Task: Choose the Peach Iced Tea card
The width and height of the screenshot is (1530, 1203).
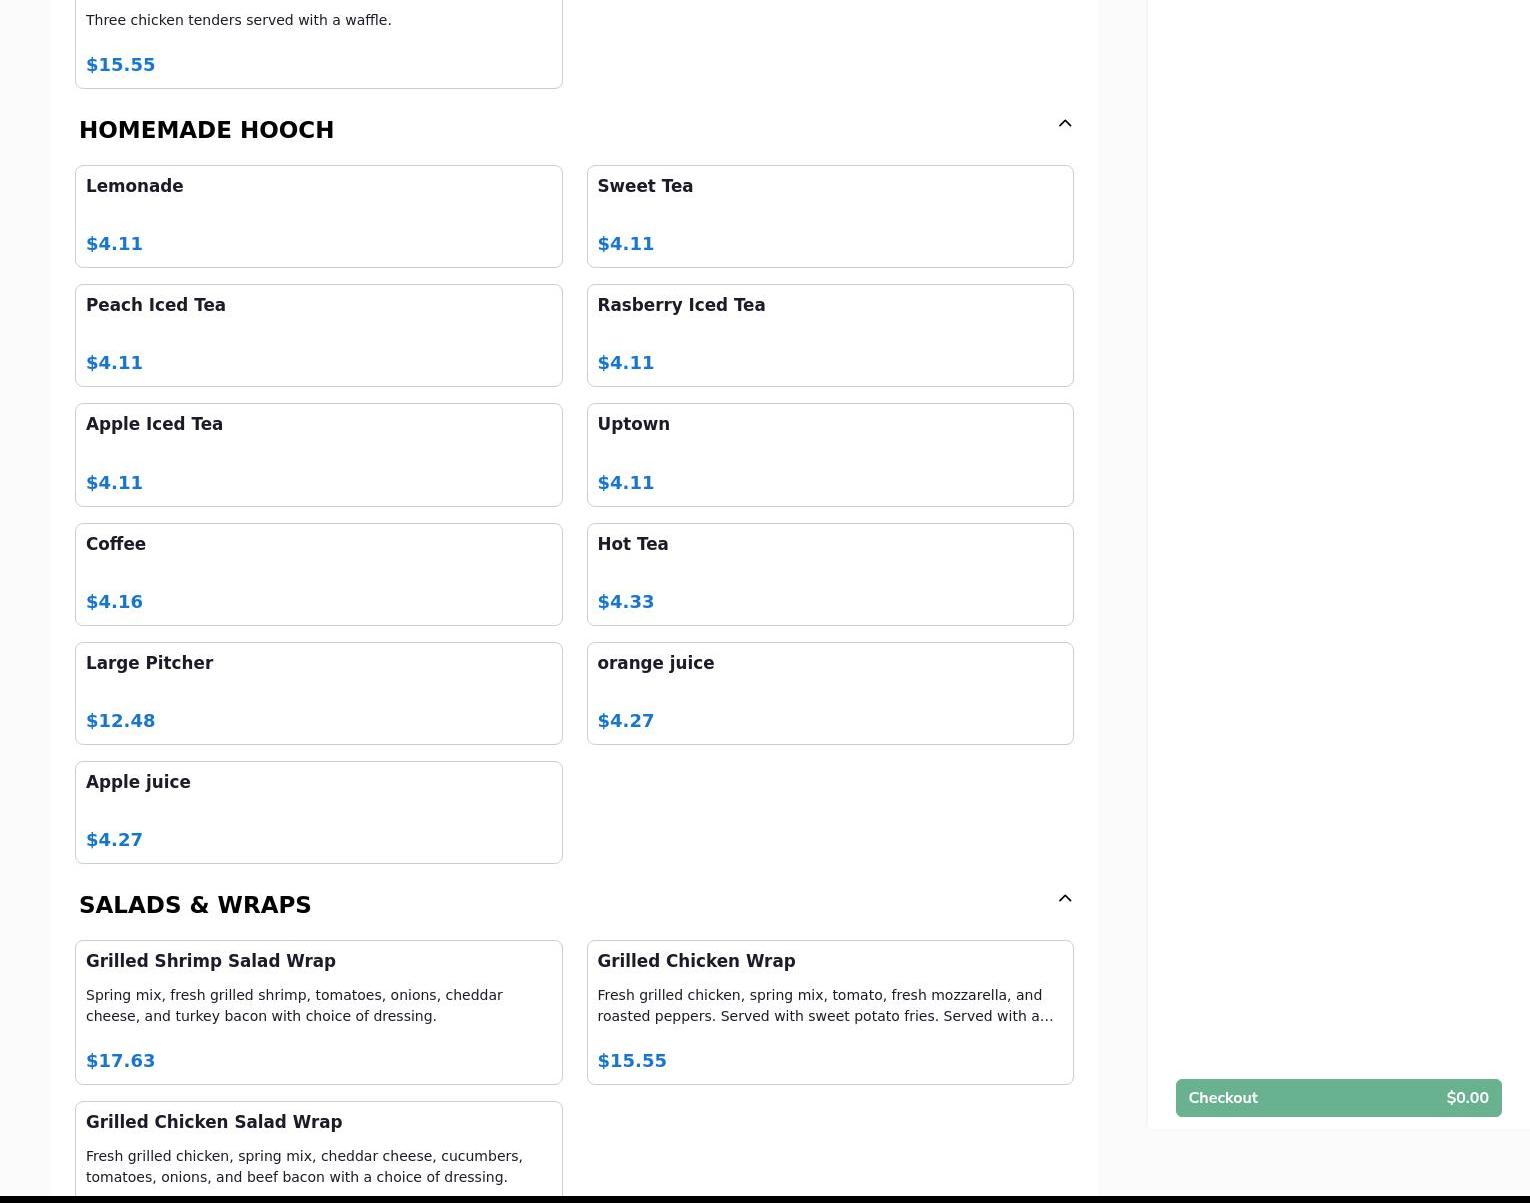Action: [x=319, y=336]
